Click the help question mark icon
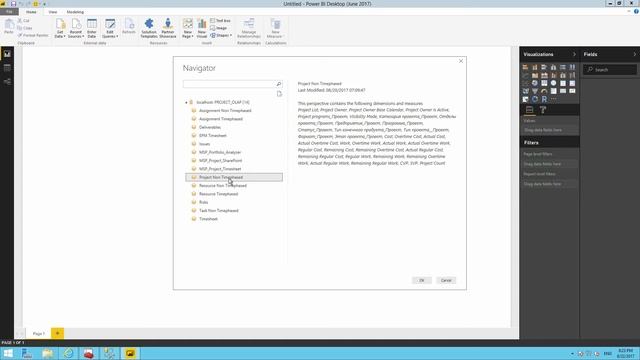640x360 pixels. [x=636, y=11]
